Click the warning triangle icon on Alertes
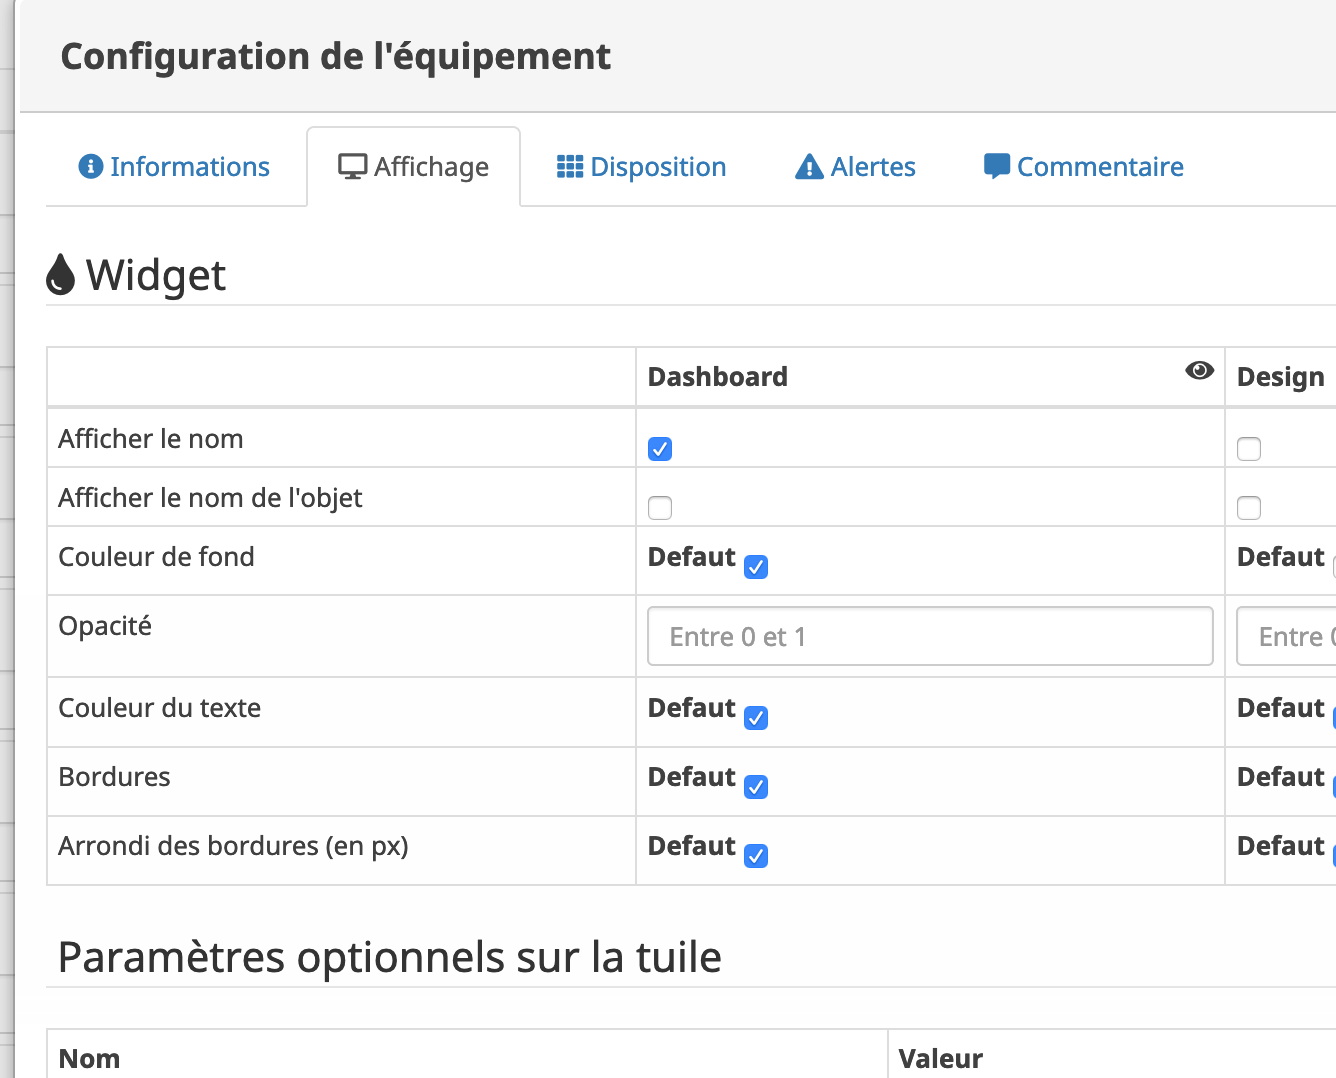1336x1078 pixels. (x=809, y=167)
